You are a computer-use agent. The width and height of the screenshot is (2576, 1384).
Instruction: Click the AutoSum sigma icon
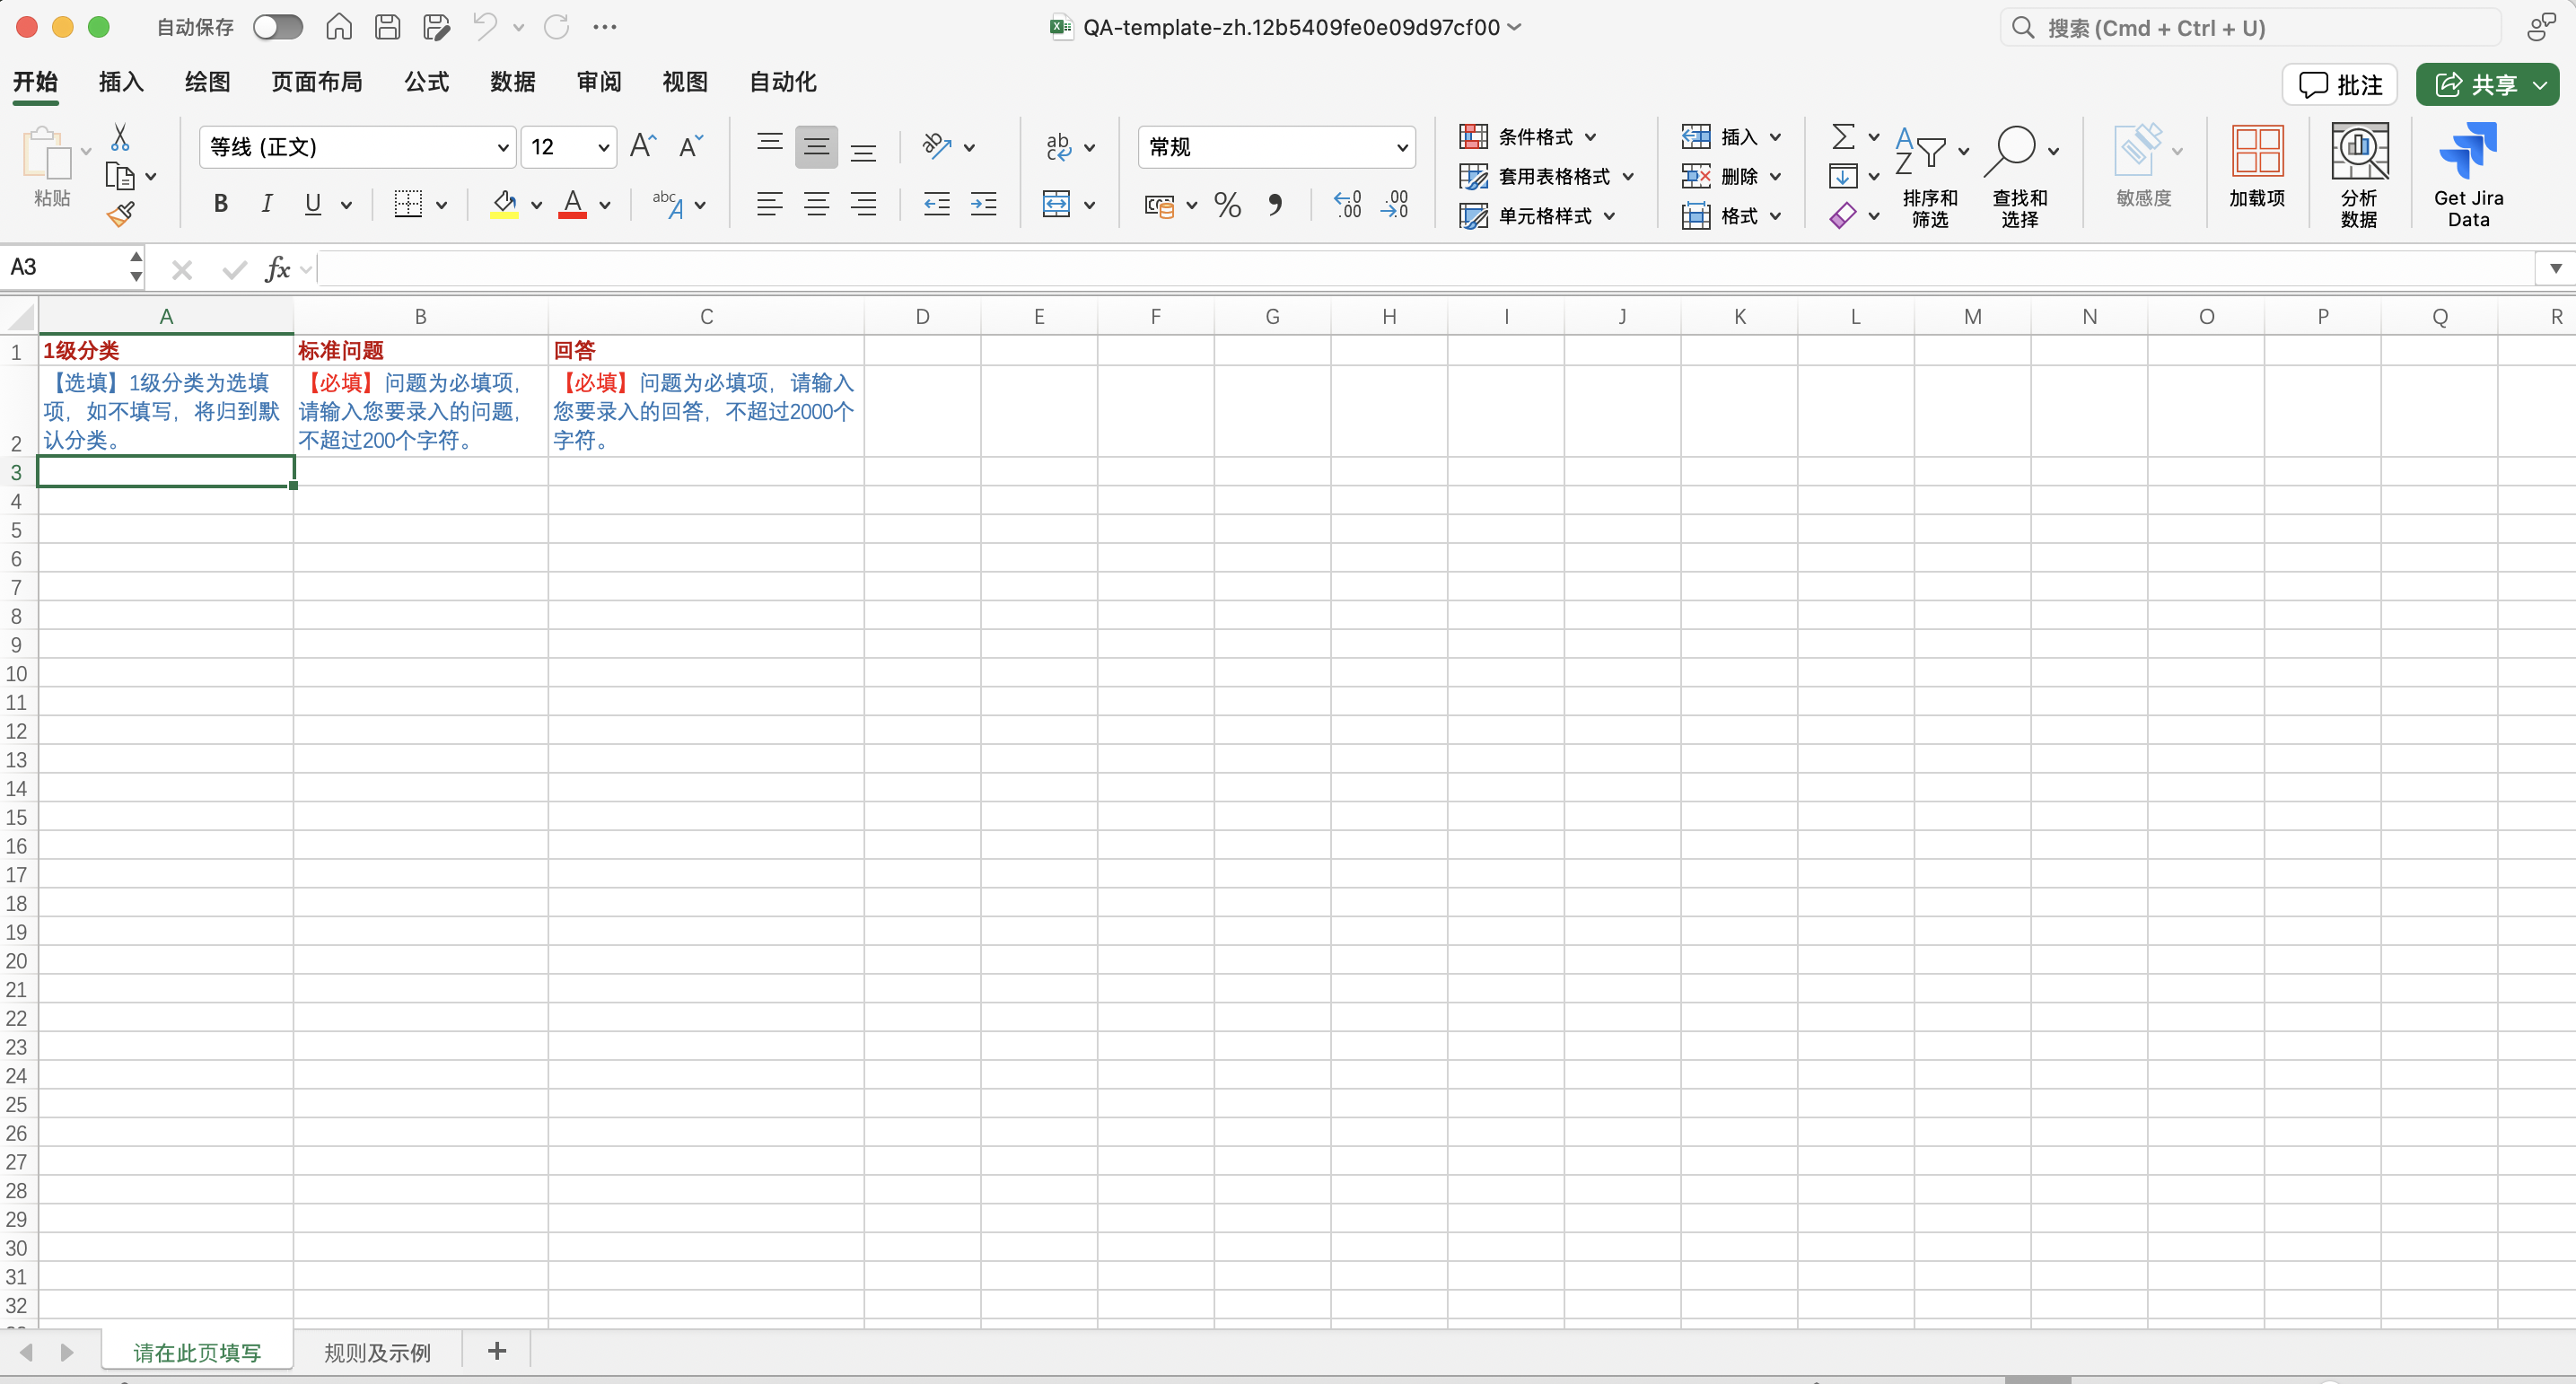1843,137
